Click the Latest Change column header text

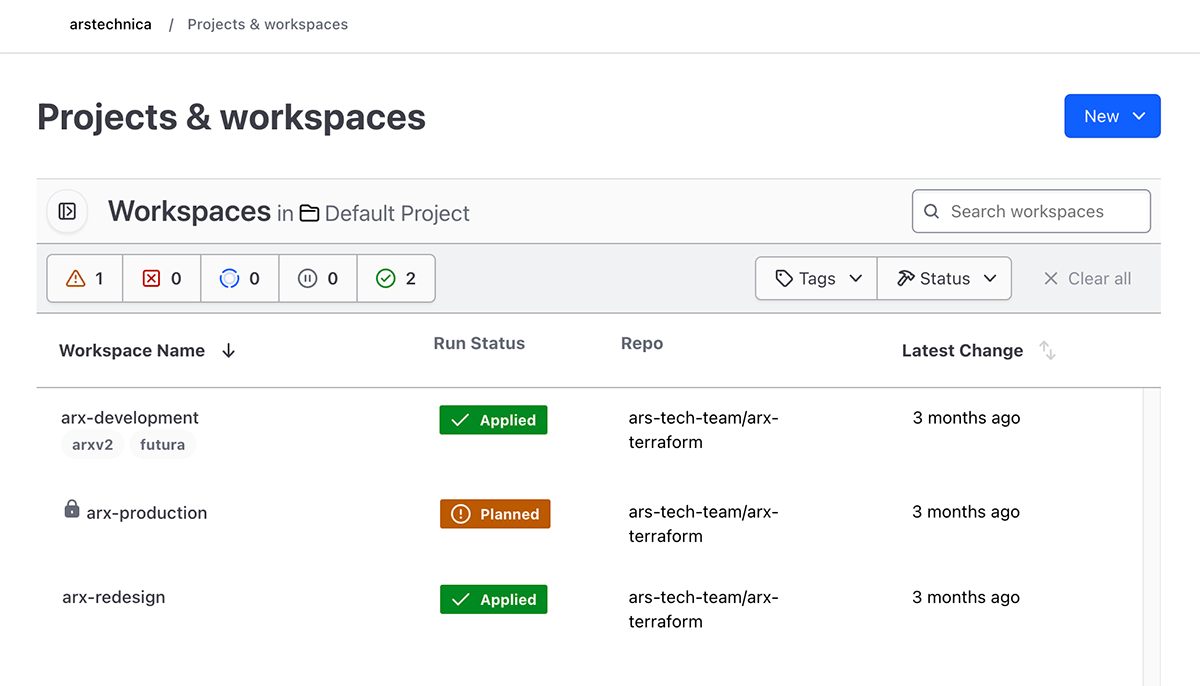(x=962, y=350)
